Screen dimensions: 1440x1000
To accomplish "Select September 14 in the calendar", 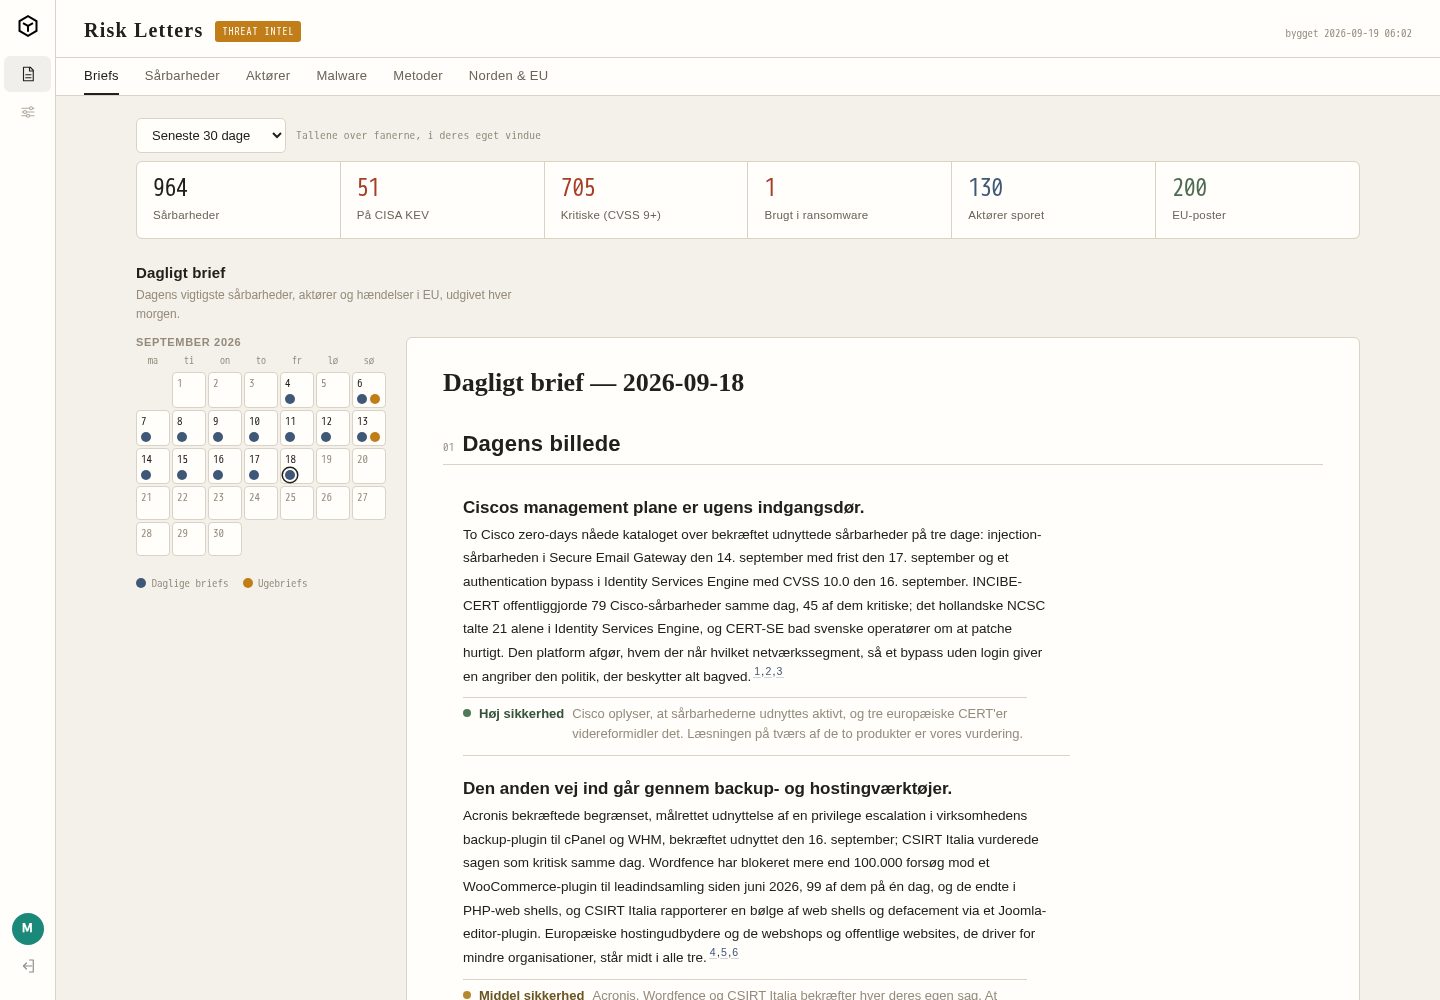I will pyautogui.click(x=153, y=466).
